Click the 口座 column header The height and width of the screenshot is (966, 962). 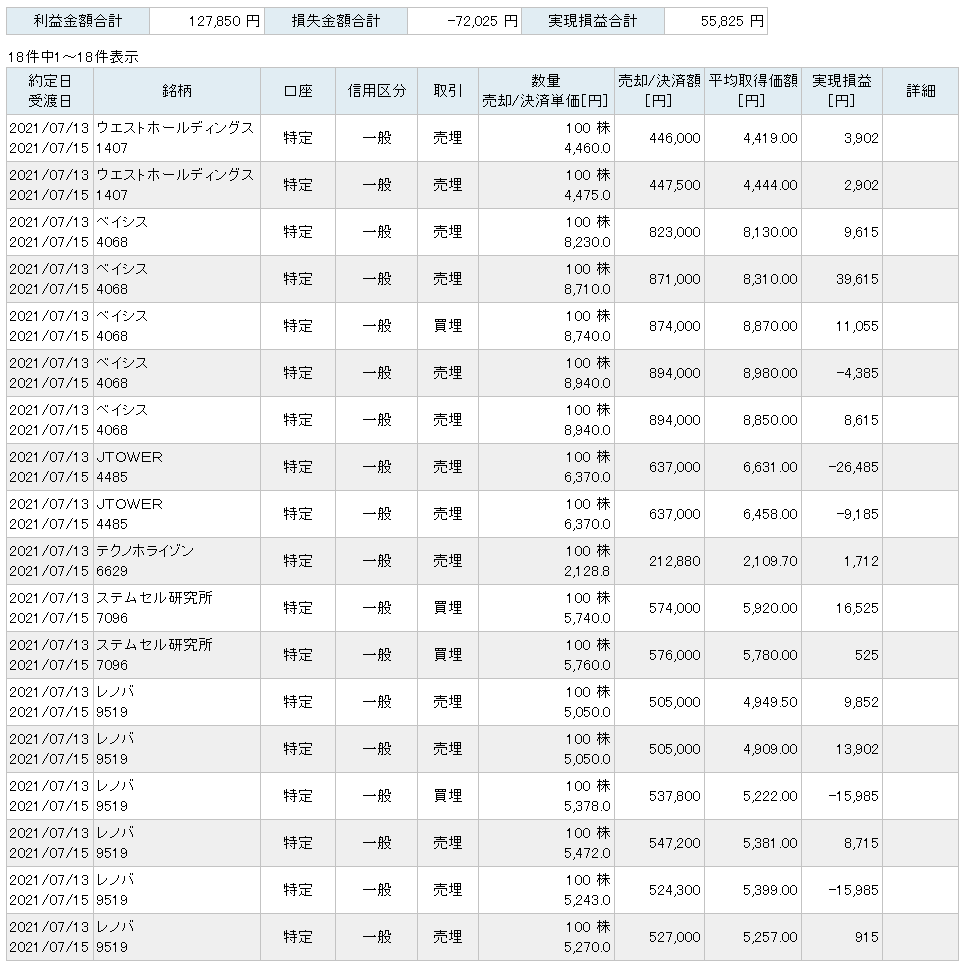(298, 91)
